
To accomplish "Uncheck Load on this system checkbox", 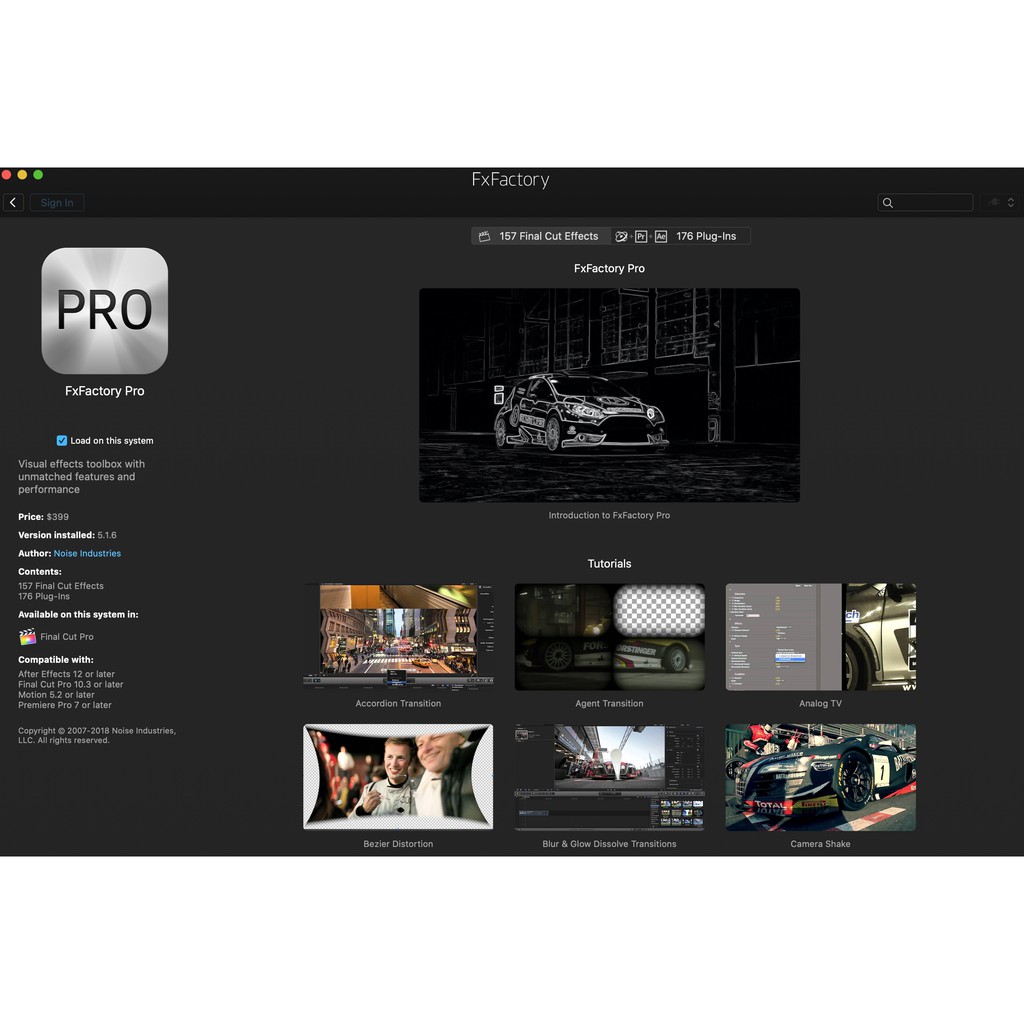I will point(62,440).
